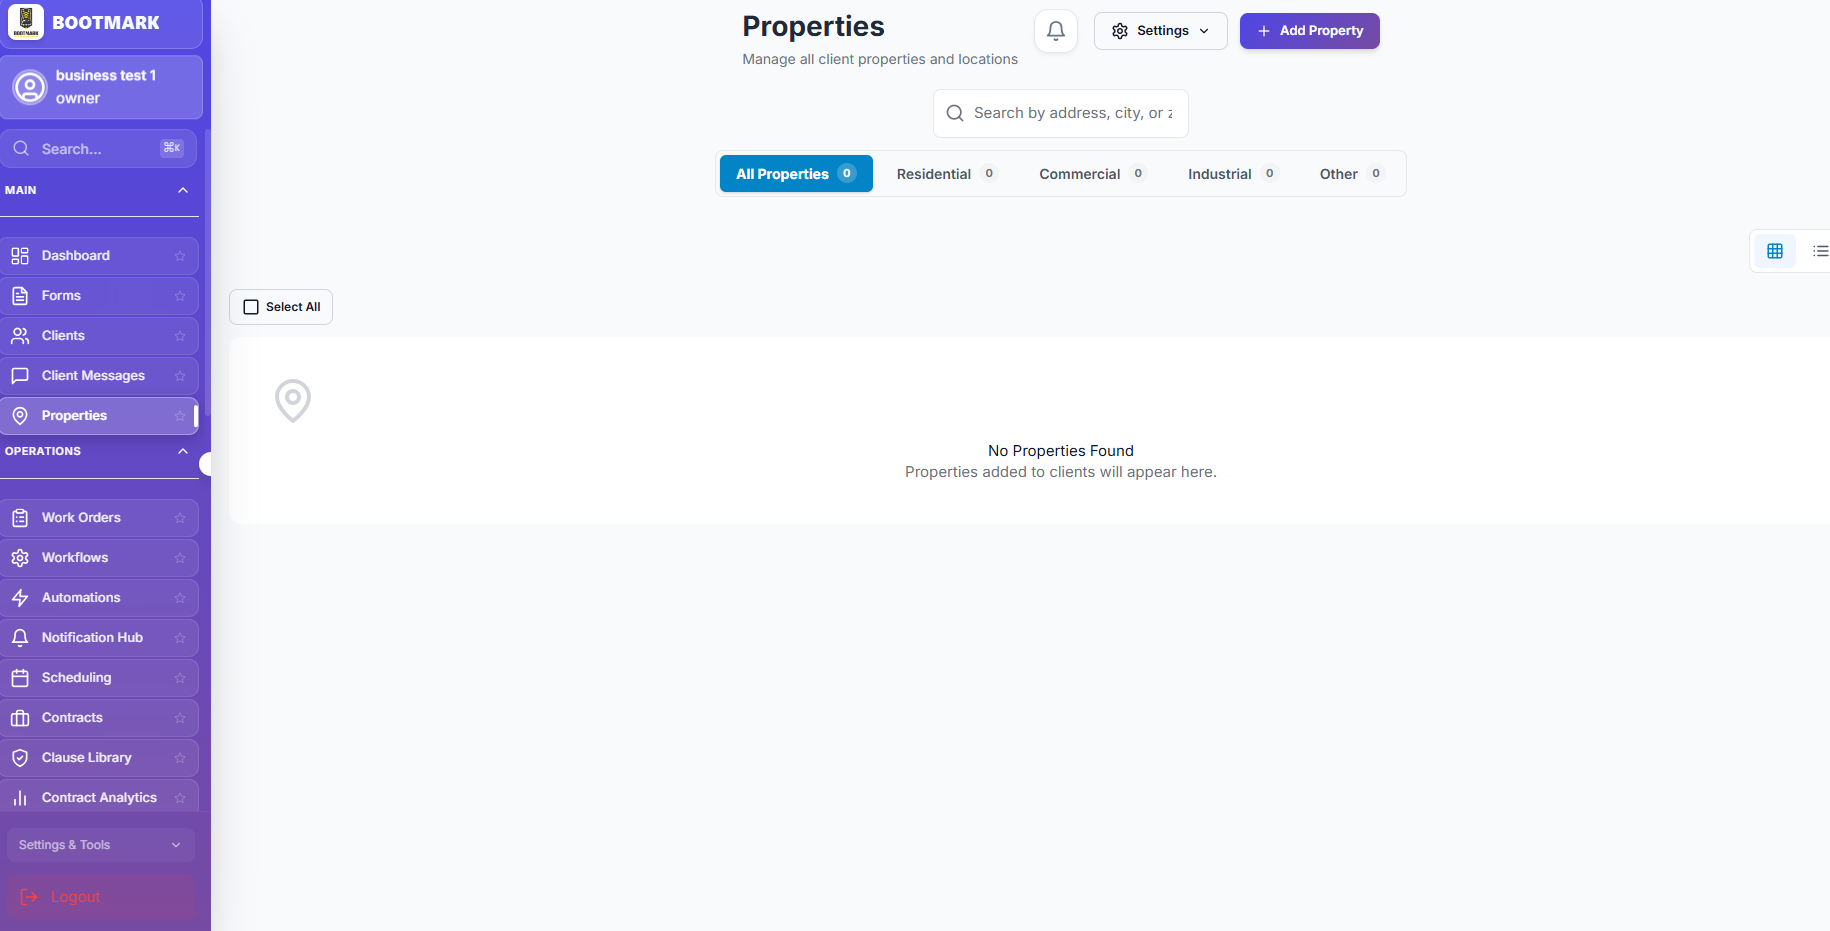Image resolution: width=1830 pixels, height=931 pixels.
Task: Check the Select All checkbox
Action: click(x=251, y=307)
